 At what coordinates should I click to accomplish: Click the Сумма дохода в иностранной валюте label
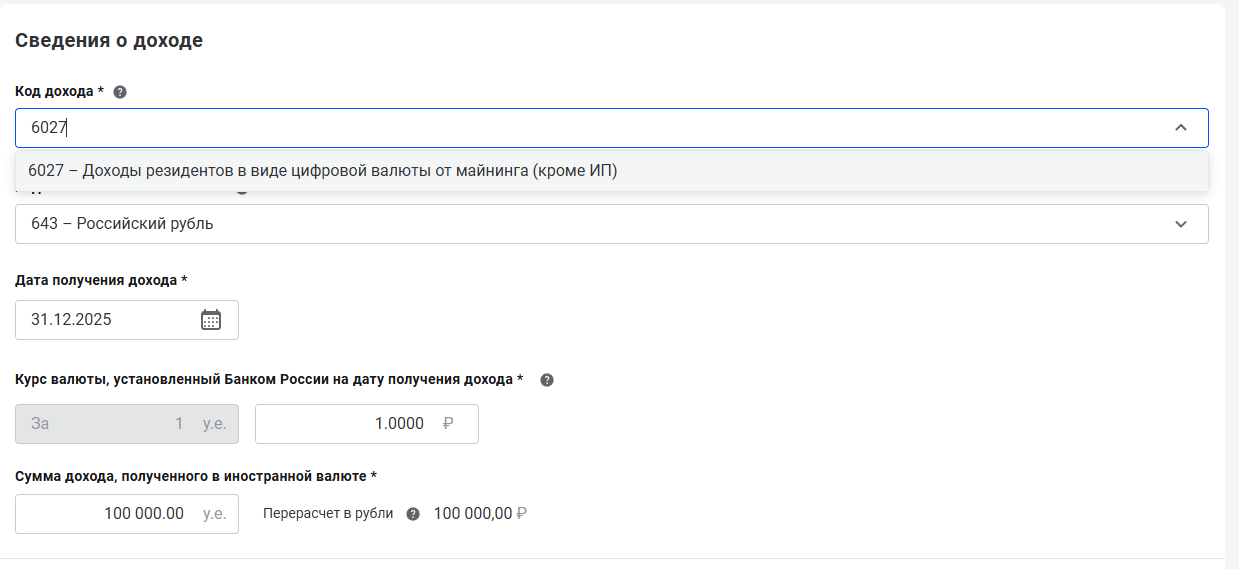pyautogui.click(x=195, y=476)
